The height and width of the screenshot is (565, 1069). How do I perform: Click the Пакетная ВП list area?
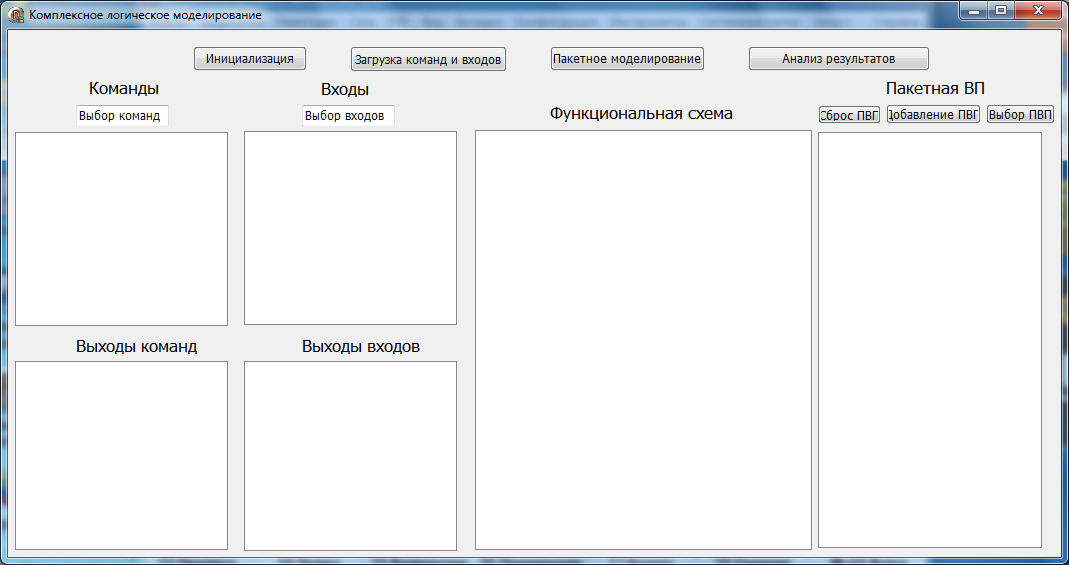click(x=930, y=340)
